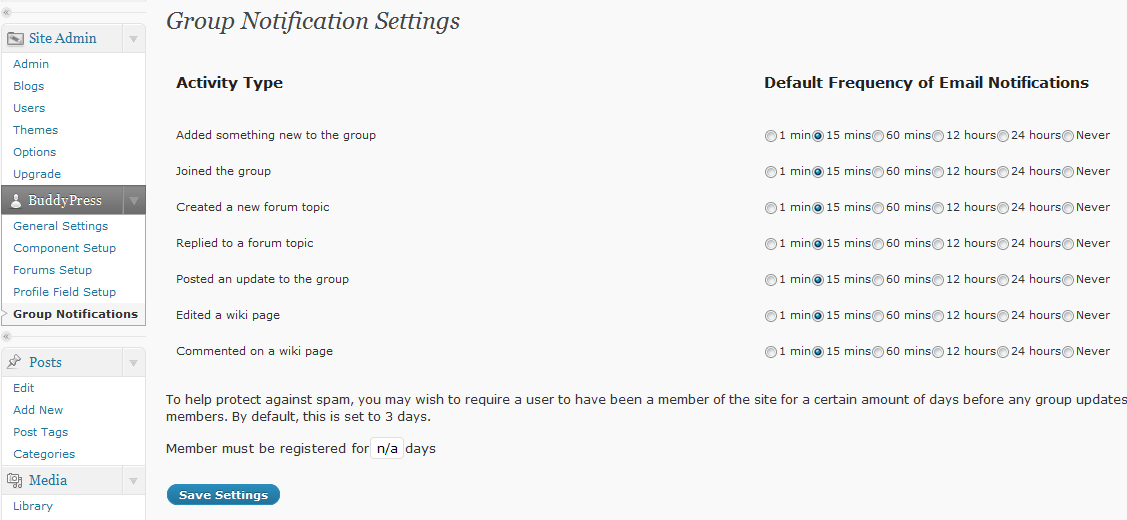Click the Media section icon

pos(14,480)
